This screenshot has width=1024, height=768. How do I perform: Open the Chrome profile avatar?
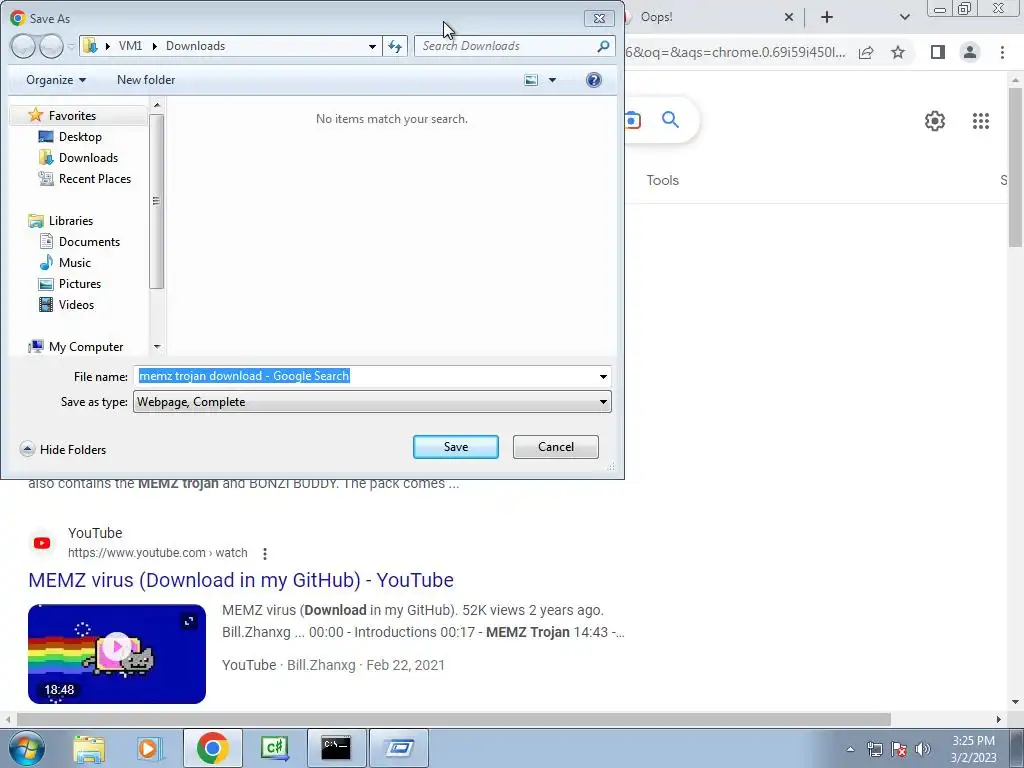970,52
